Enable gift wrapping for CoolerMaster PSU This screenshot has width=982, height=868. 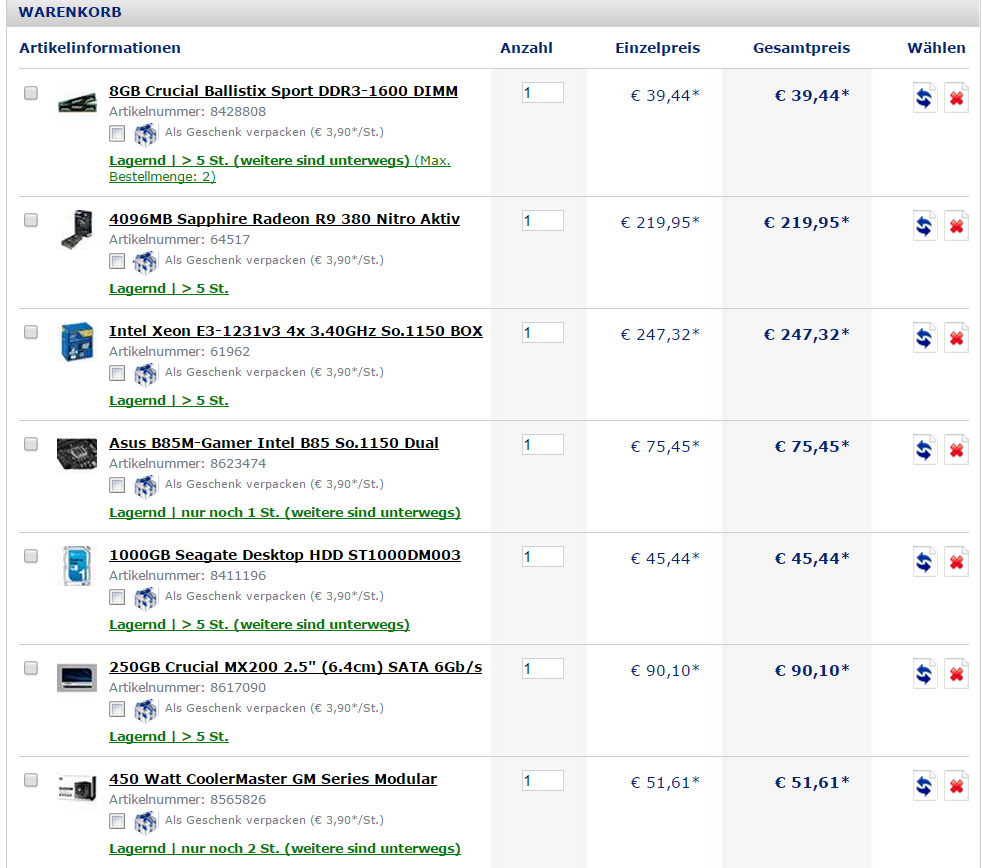click(x=117, y=821)
